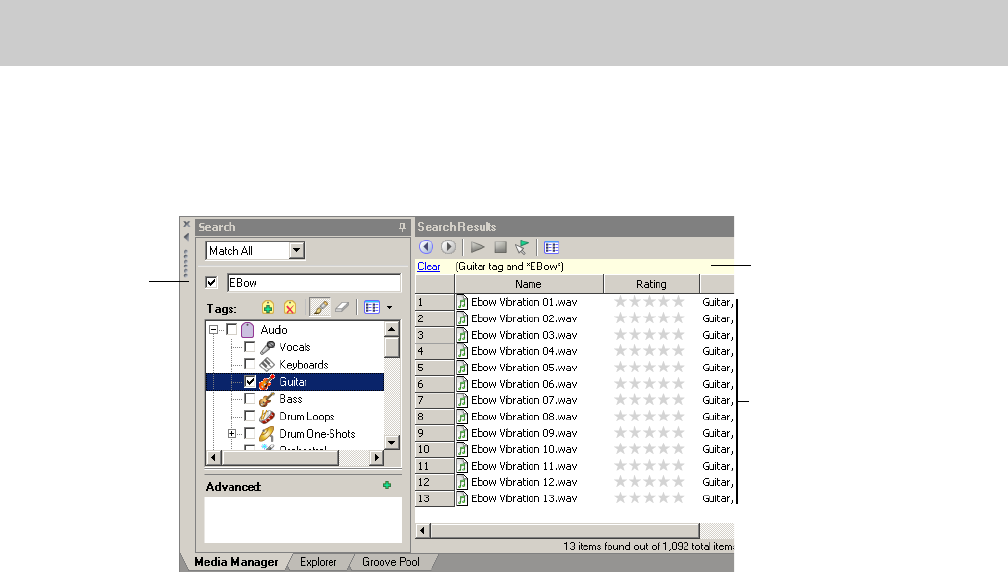The height and width of the screenshot is (572, 1008).
Task: Click the file icon of Ebow Vibration 13.wav
Action: [462, 498]
